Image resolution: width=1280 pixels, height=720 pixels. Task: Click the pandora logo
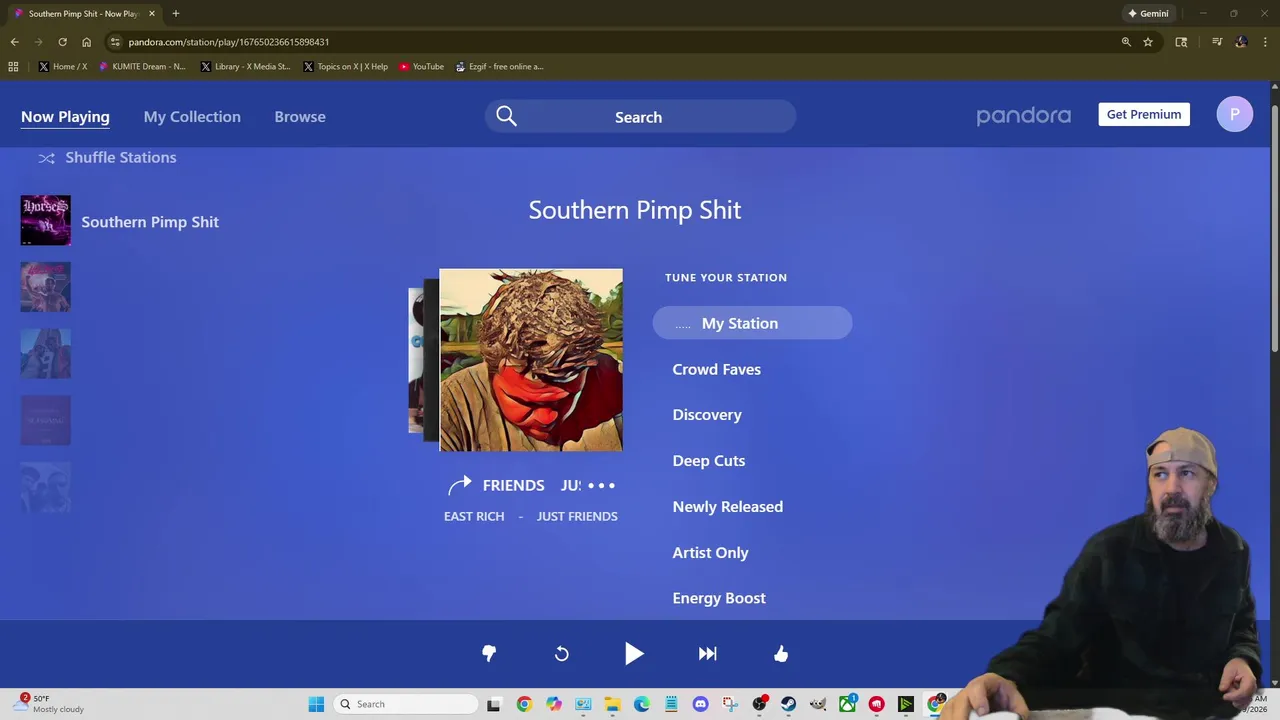(1023, 116)
